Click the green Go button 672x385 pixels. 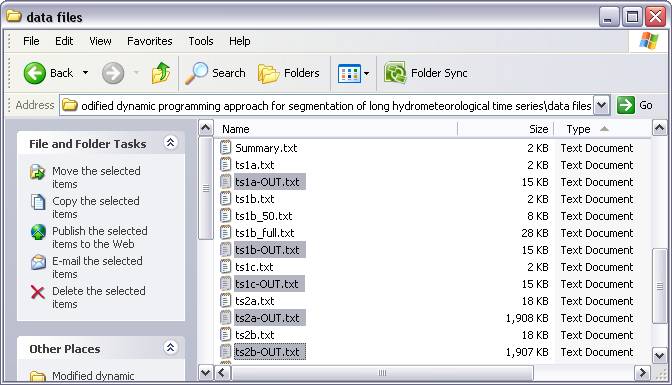click(x=635, y=105)
